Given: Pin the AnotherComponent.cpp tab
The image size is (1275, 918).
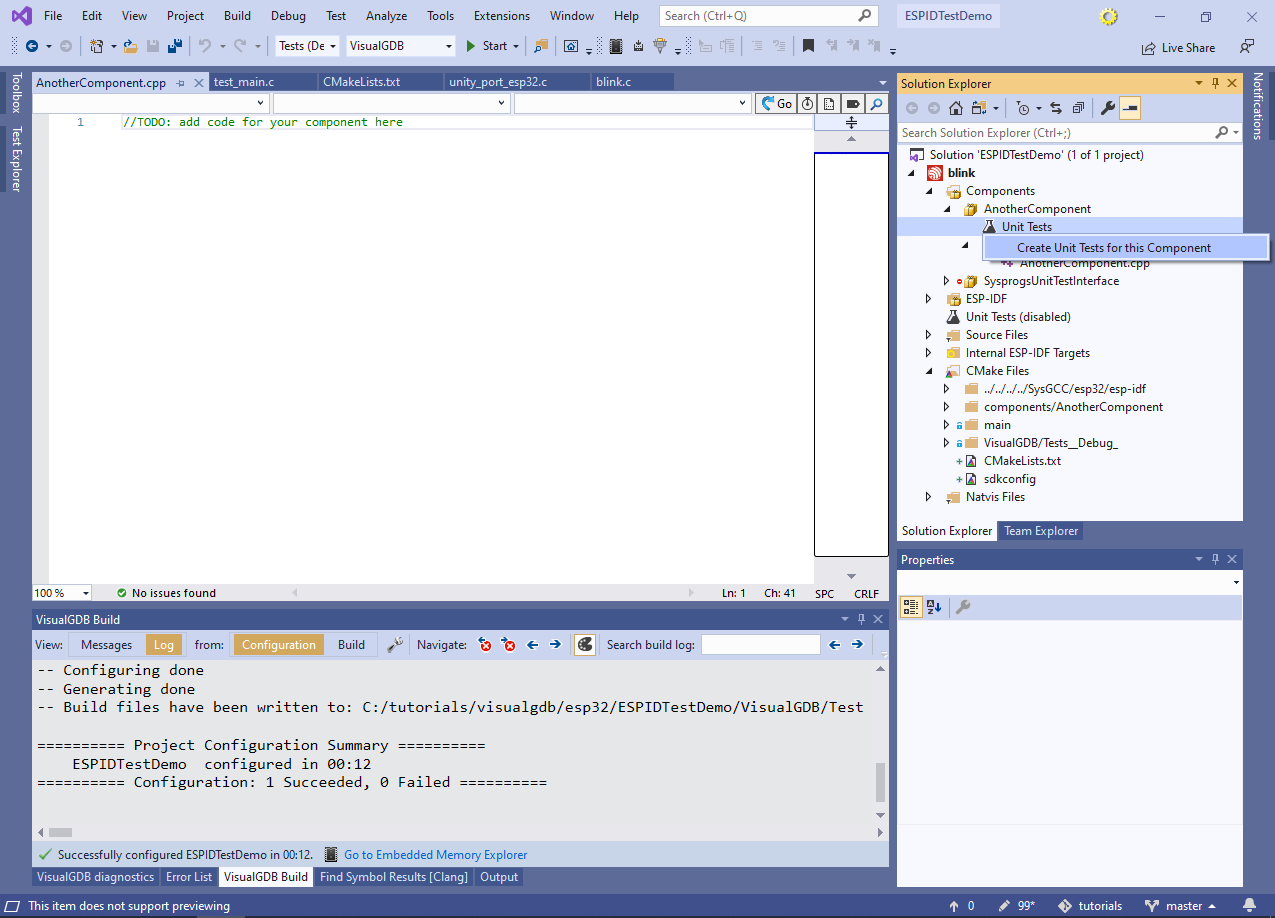Looking at the screenshot, I should point(180,83).
